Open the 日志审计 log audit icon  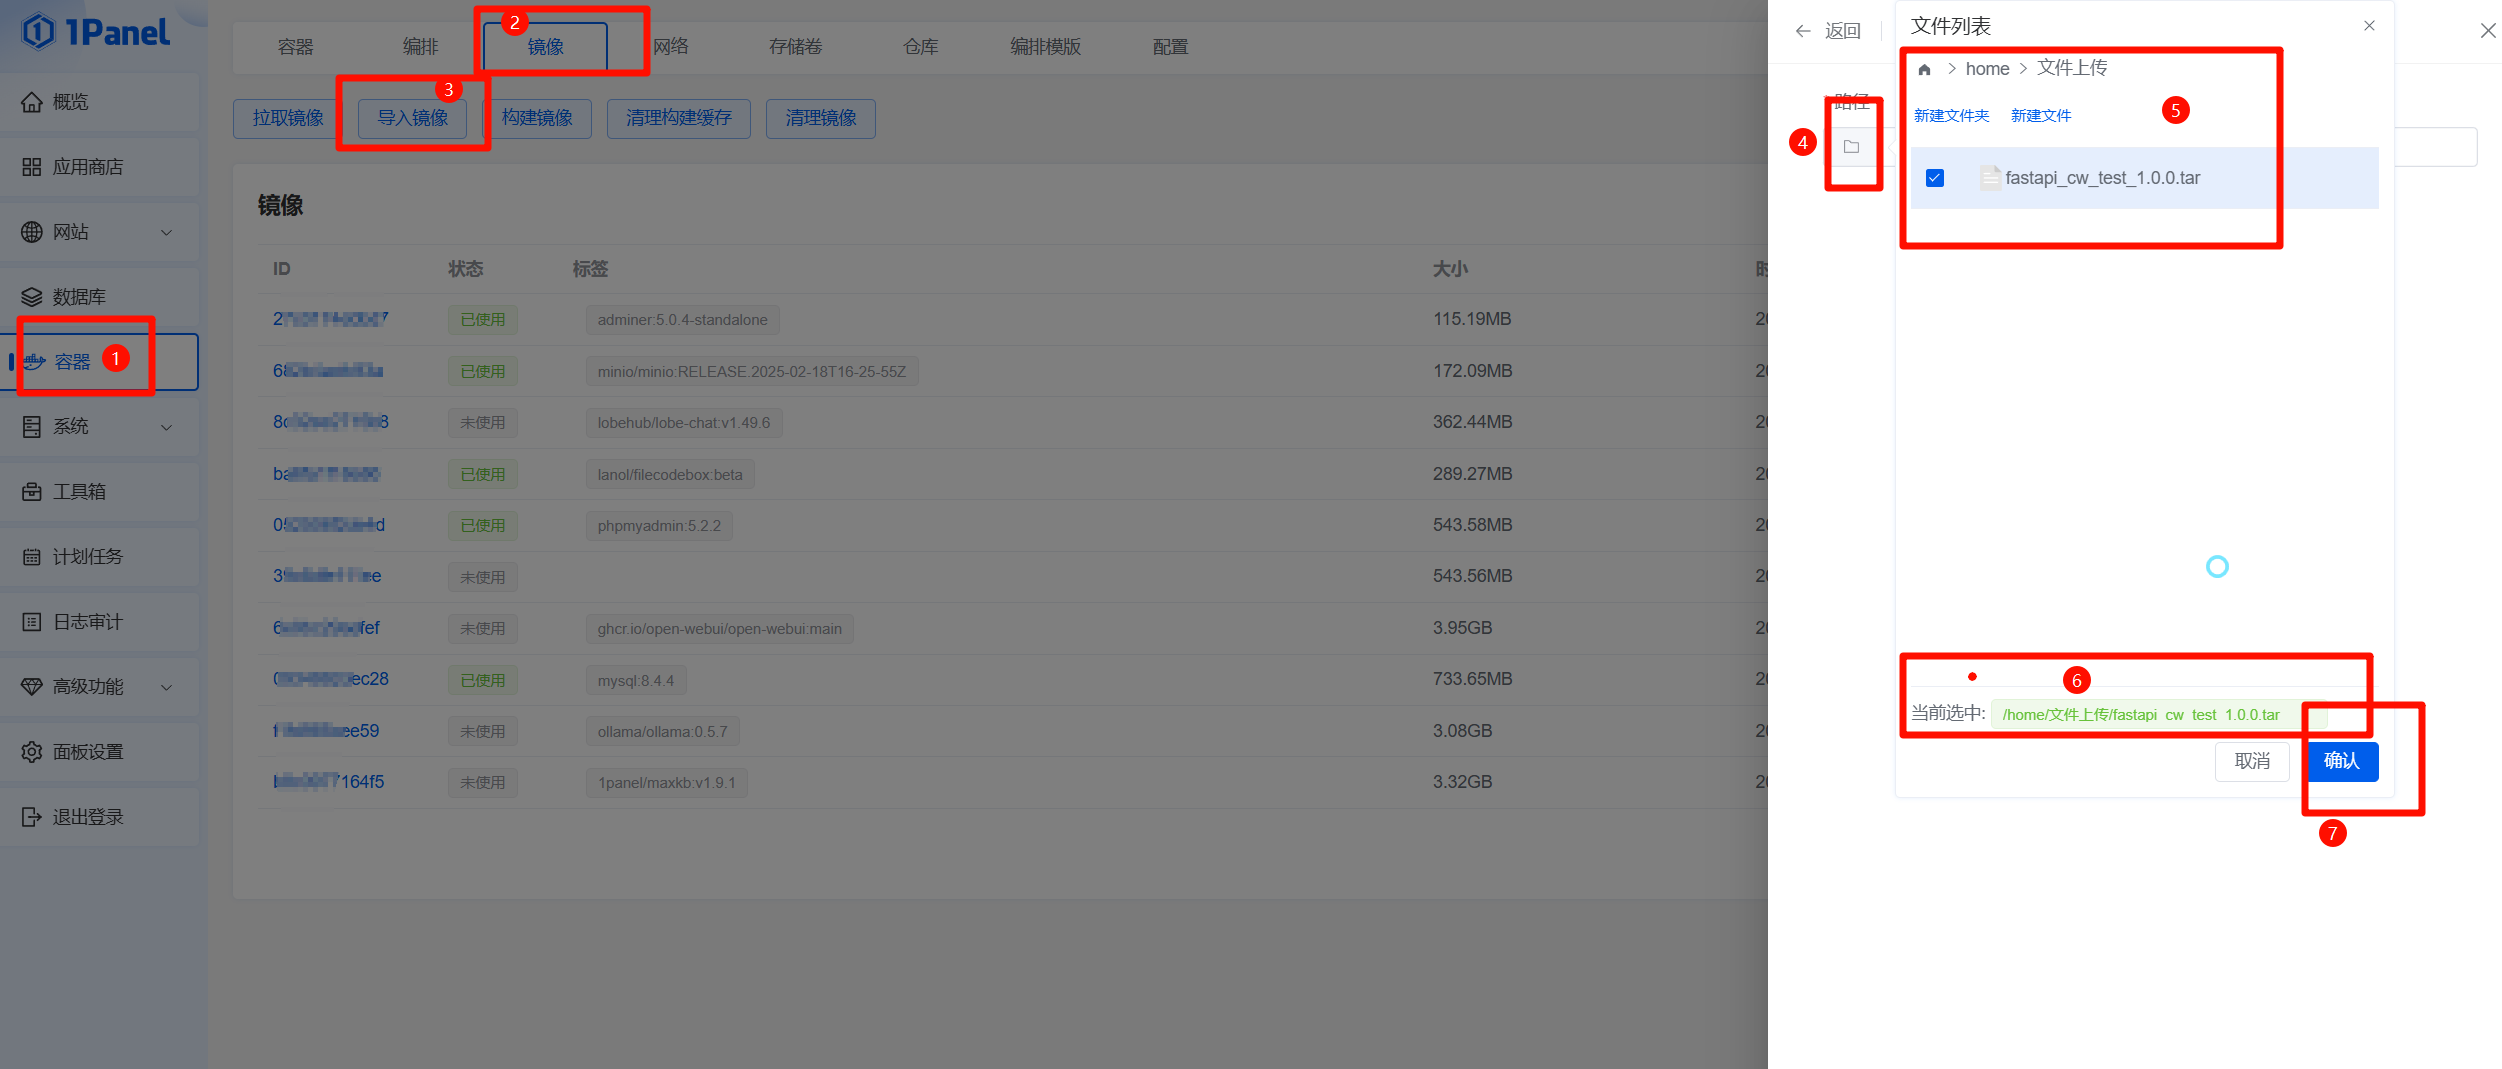[x=31, y=621]
